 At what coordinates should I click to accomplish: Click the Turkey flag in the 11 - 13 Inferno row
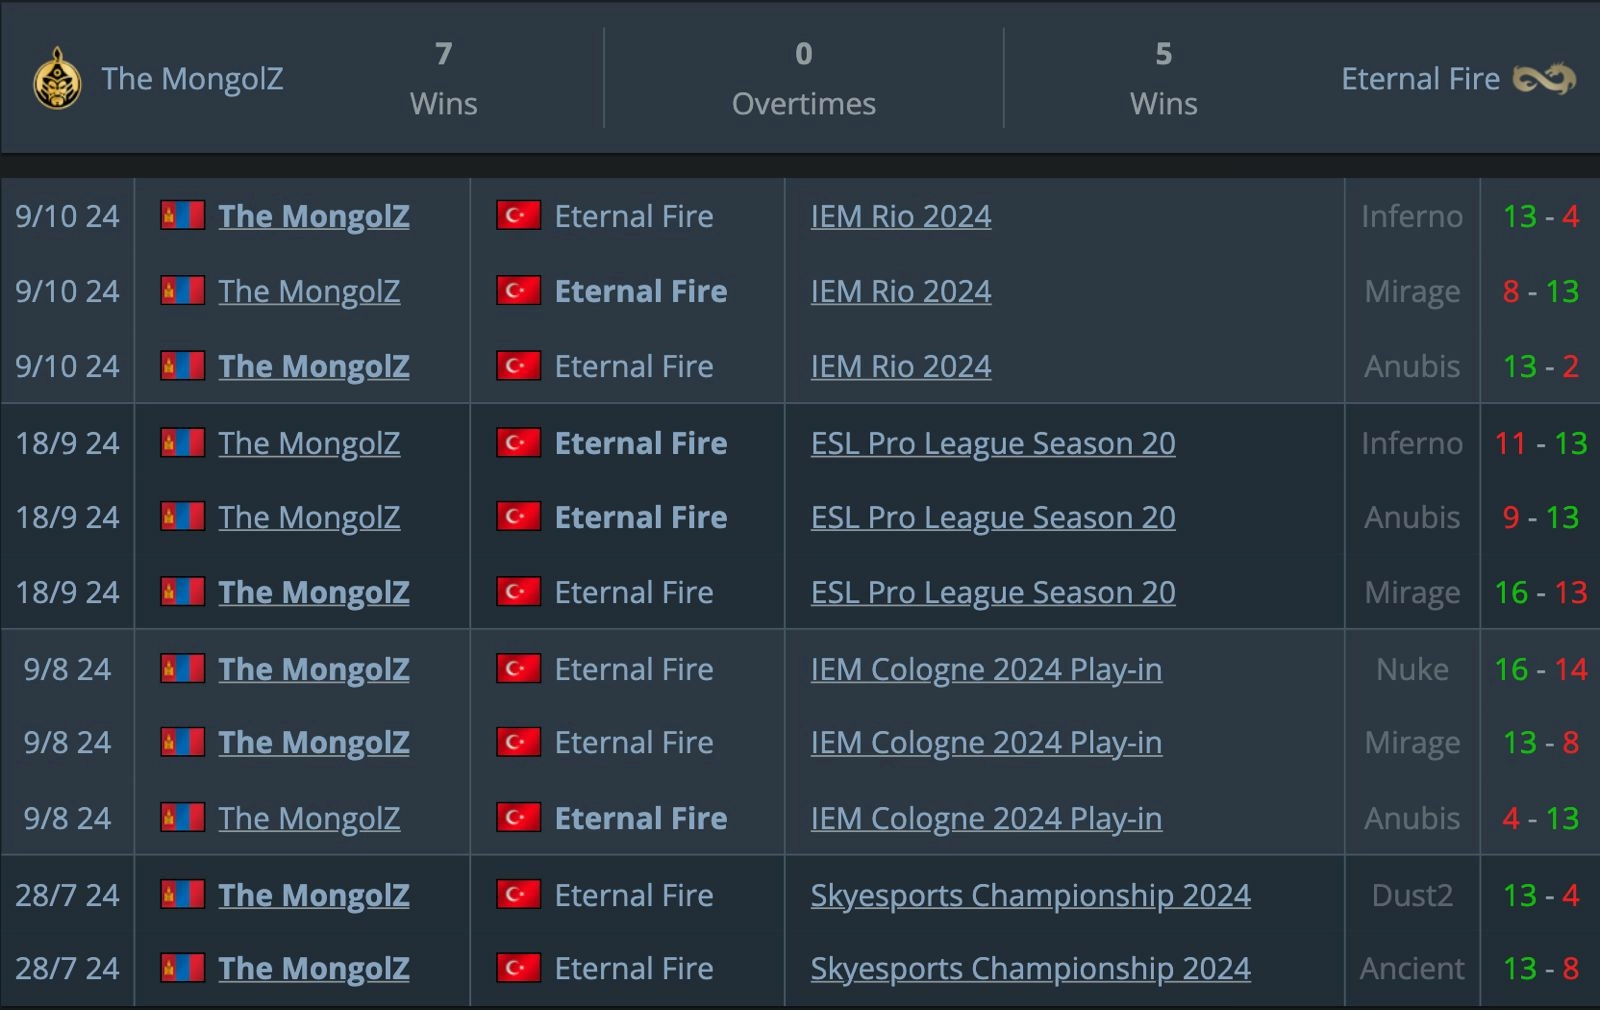coord(518,443)
